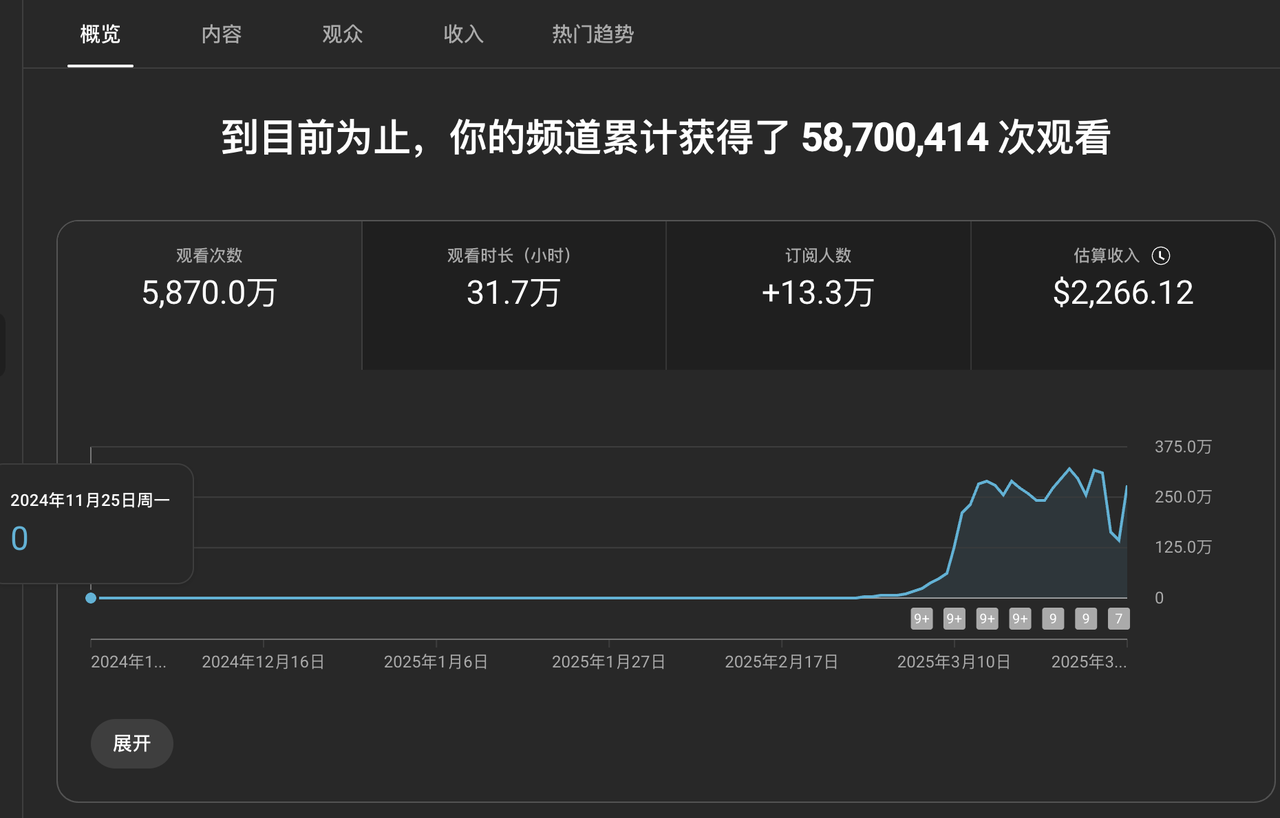Click the 2024年12月16日 axis label

(x=263, y=662)
